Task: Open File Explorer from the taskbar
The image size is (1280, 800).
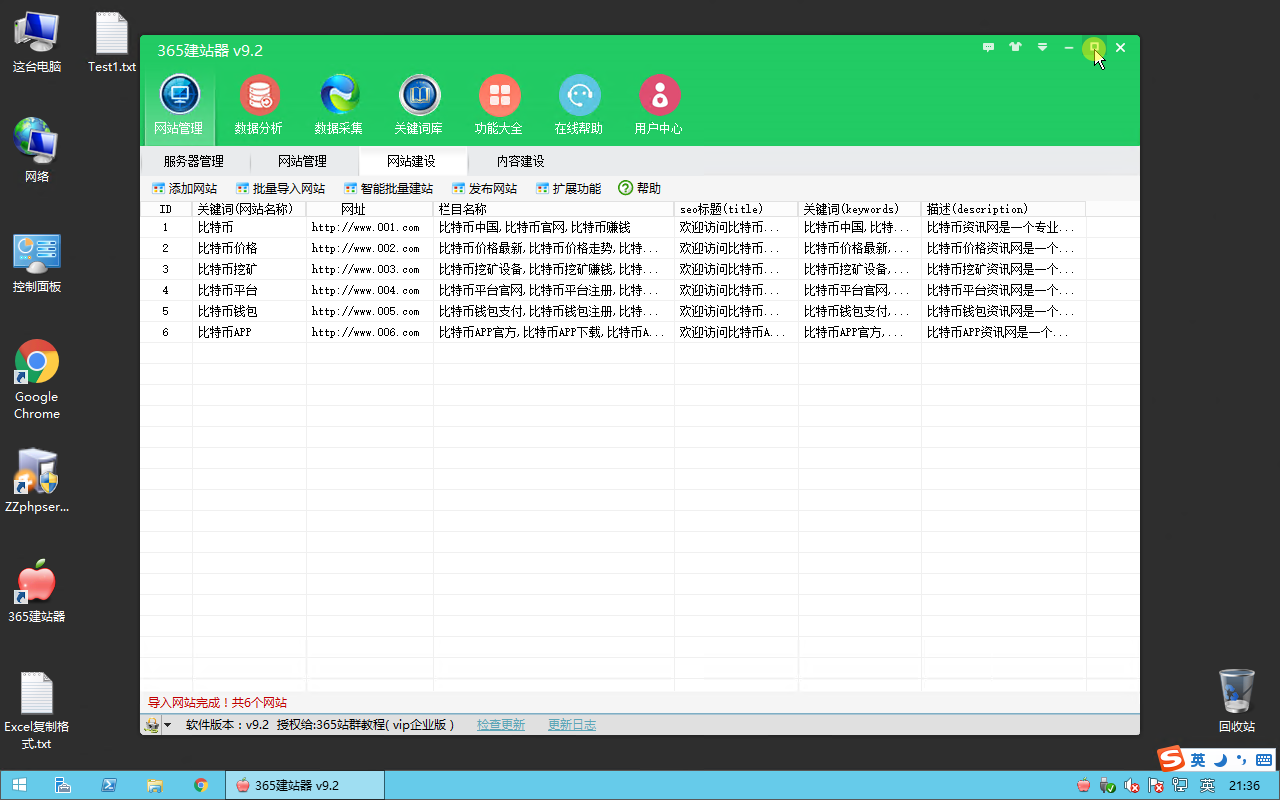Action: pyautogui.click(x=155, y=785)
